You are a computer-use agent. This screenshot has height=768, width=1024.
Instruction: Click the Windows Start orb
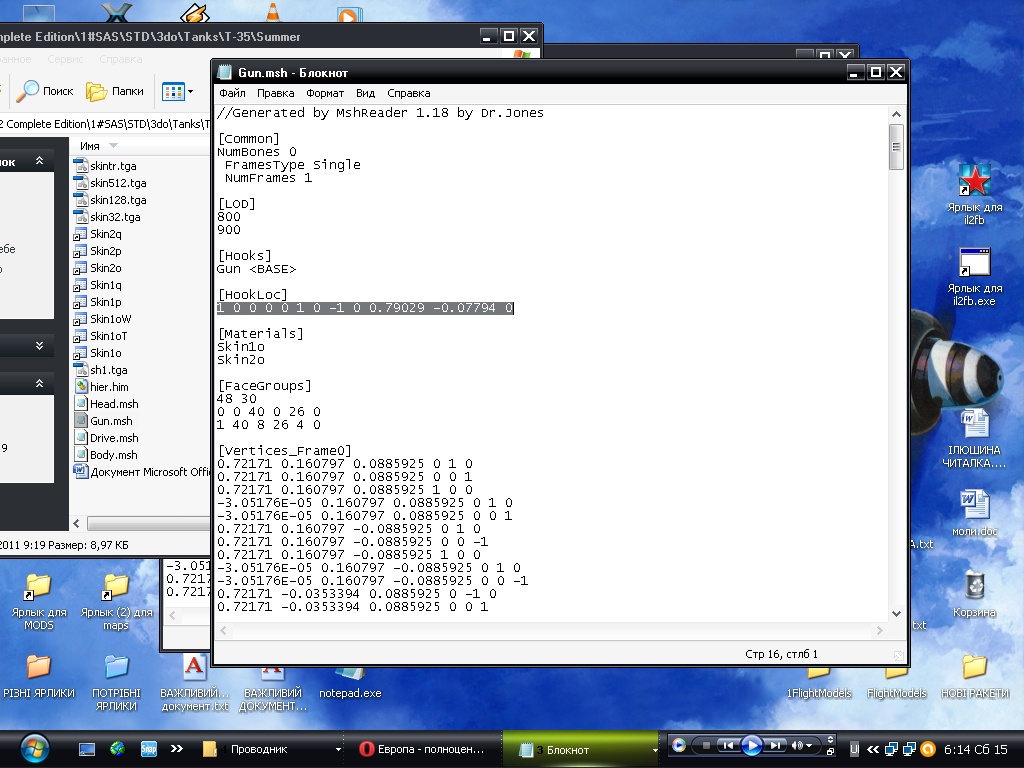pyautogui.click(x=34, y=749)
